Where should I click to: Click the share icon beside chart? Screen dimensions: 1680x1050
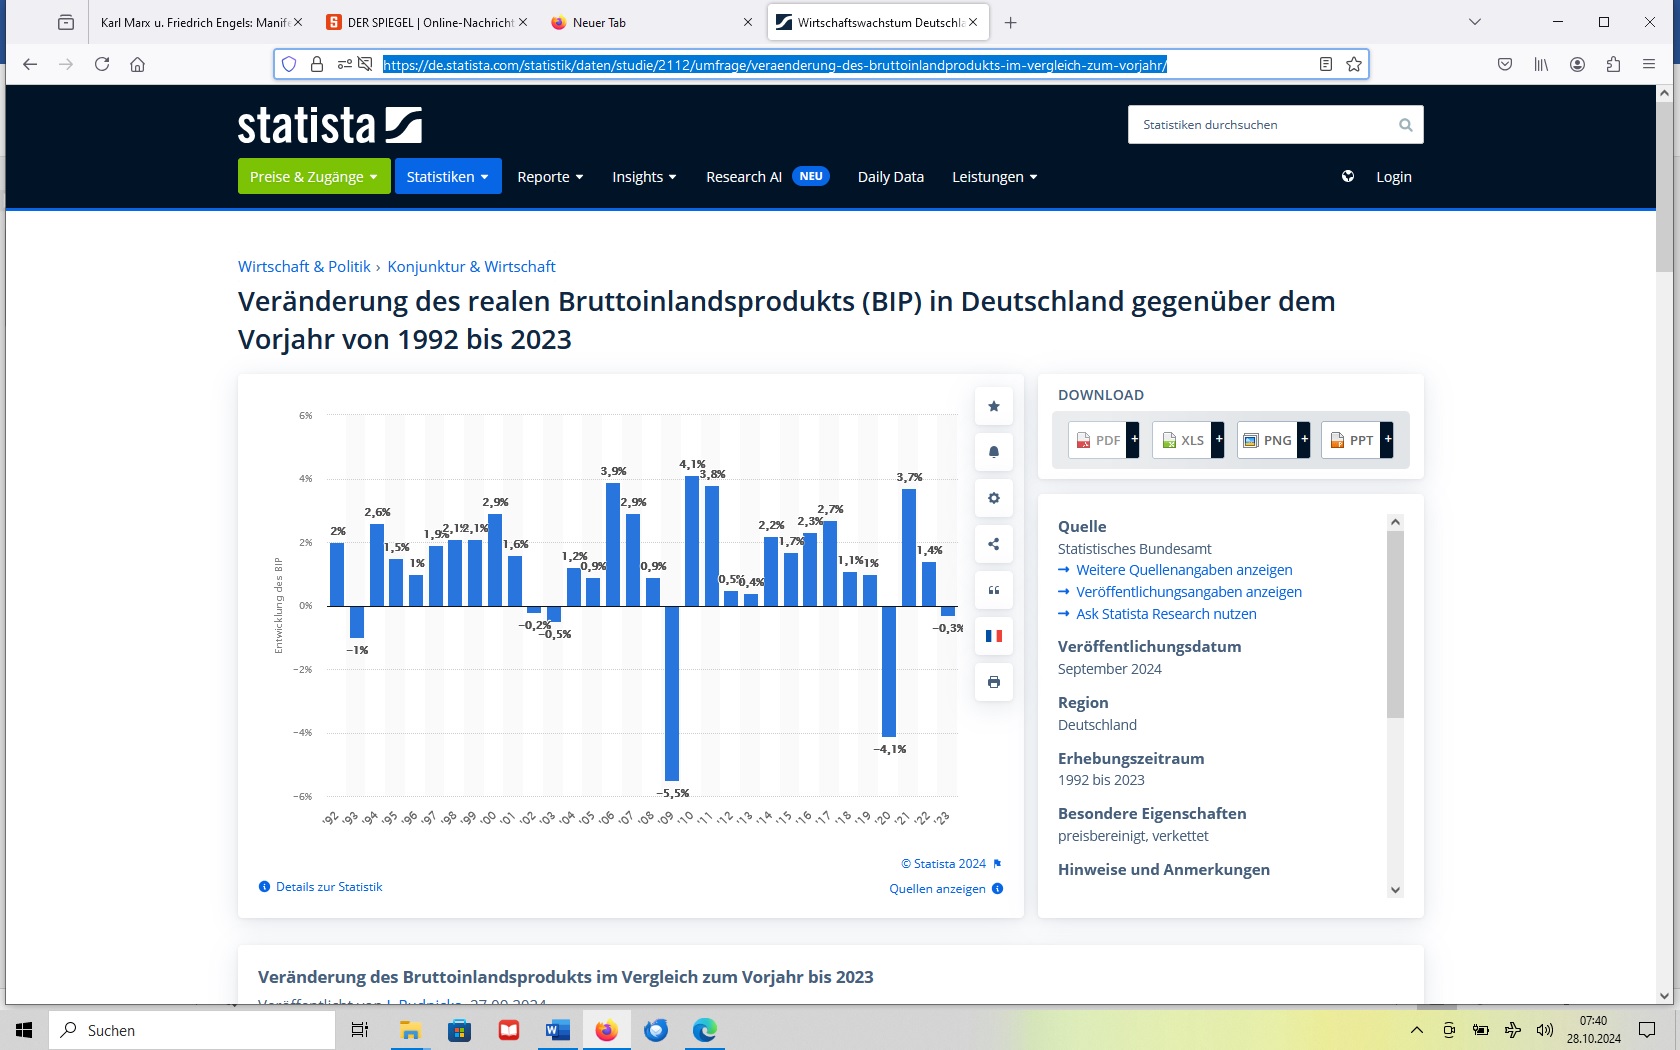pos(993,544)
